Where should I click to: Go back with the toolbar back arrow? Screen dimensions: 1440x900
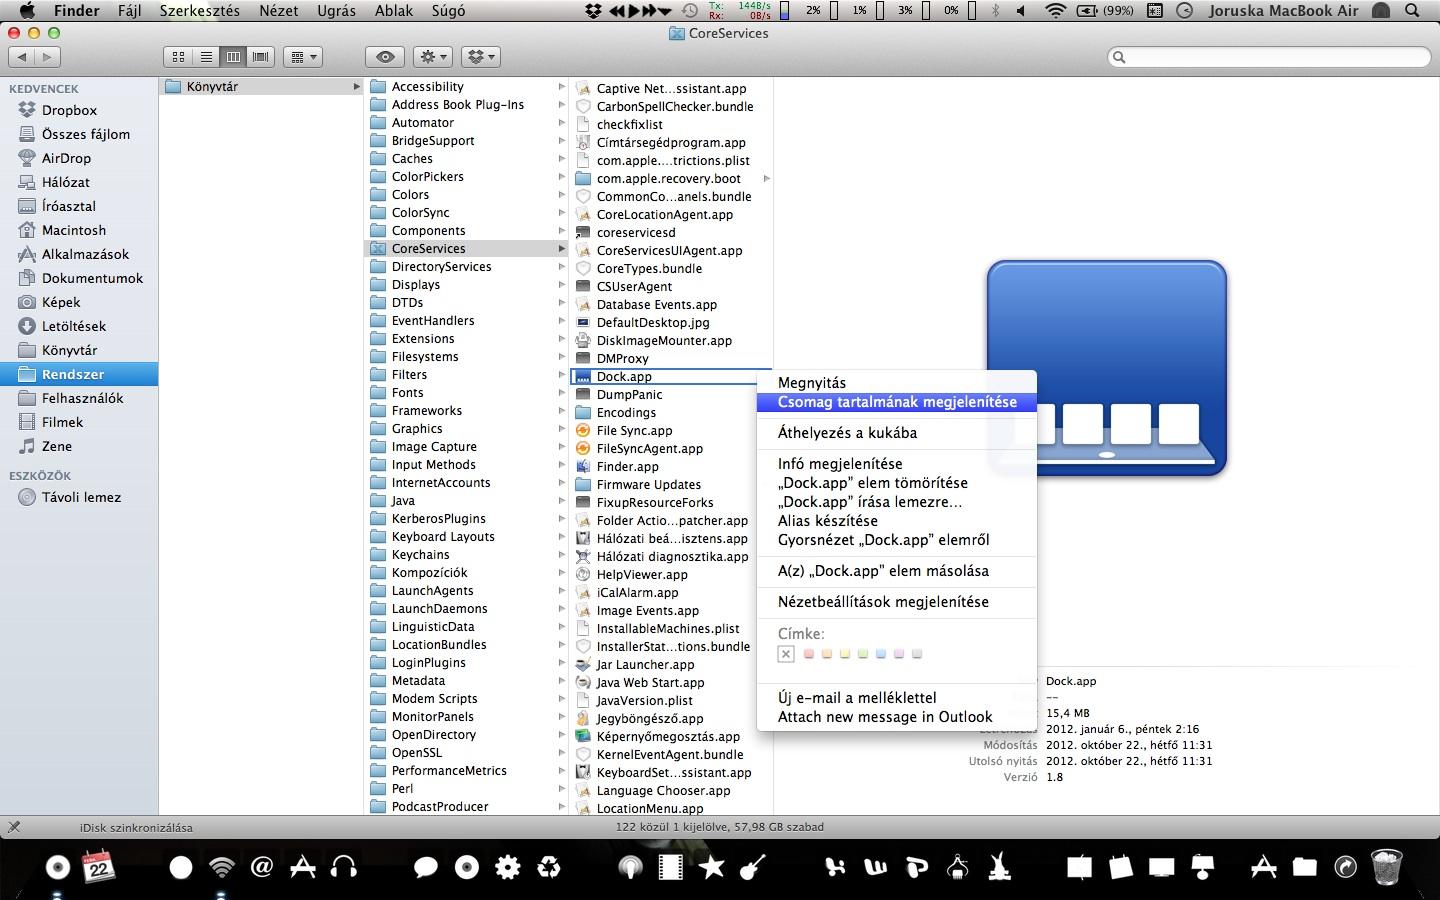click(22, 57)
